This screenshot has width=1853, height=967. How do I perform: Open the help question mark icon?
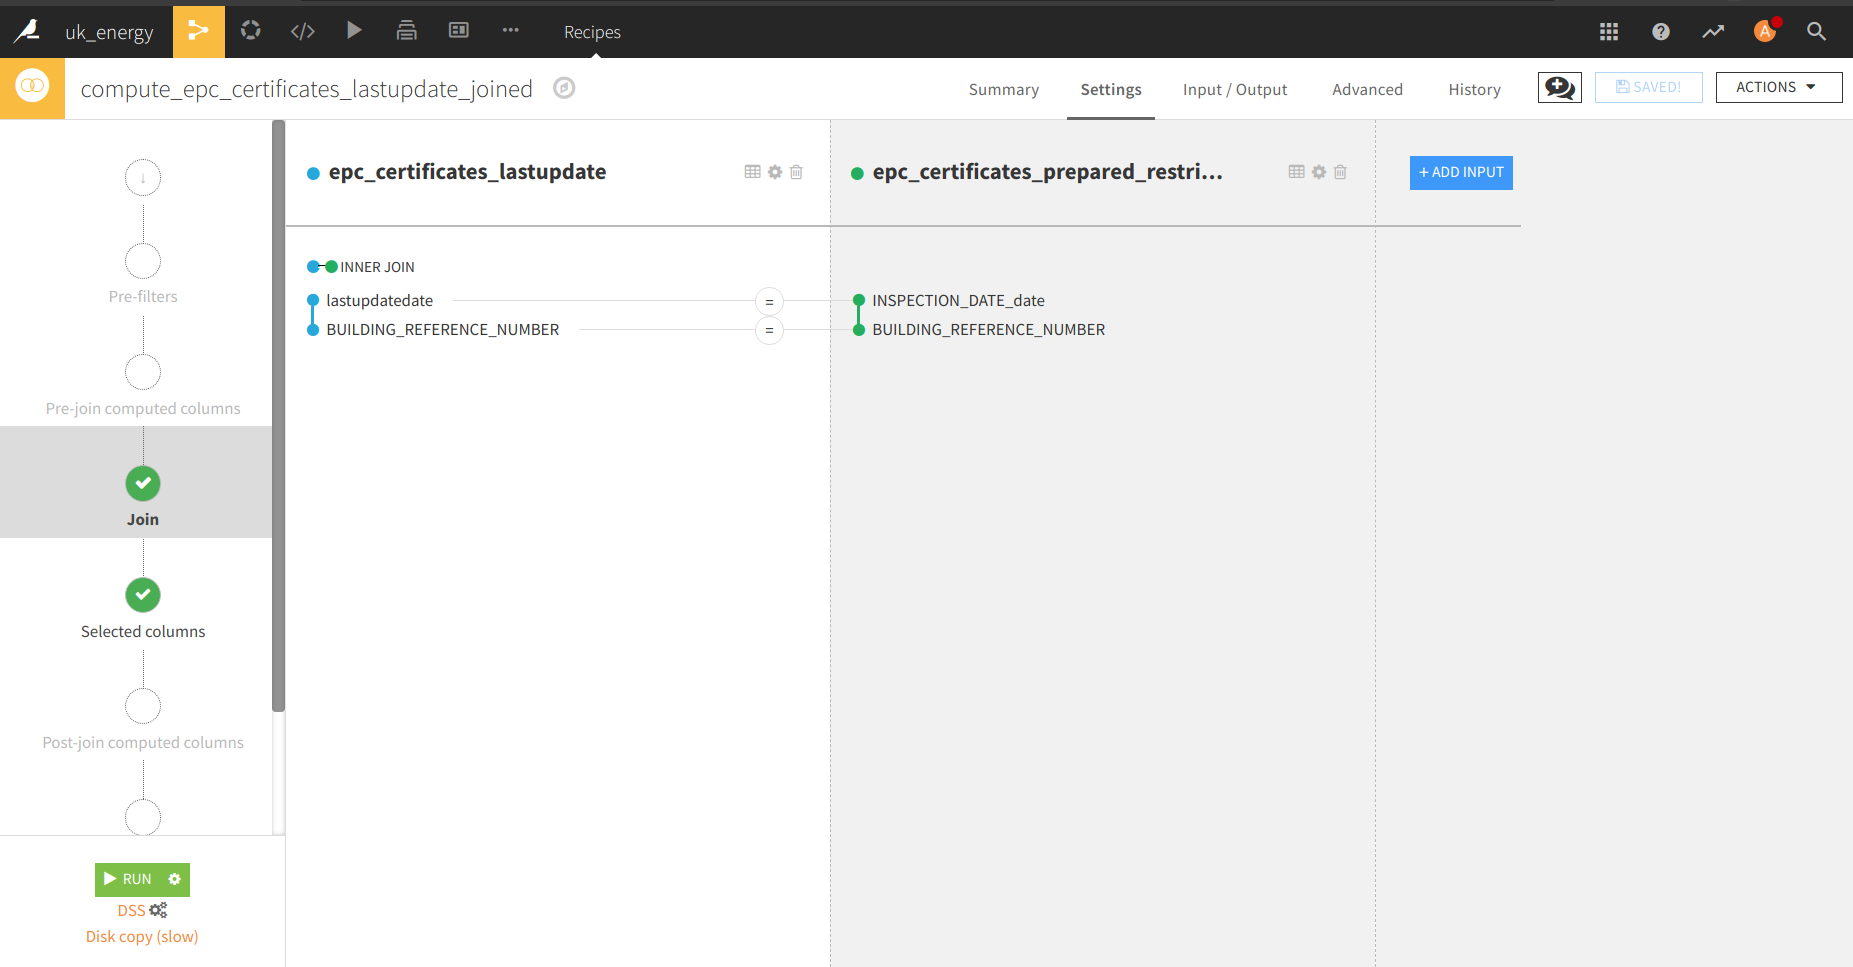[x=1660, y=32]
